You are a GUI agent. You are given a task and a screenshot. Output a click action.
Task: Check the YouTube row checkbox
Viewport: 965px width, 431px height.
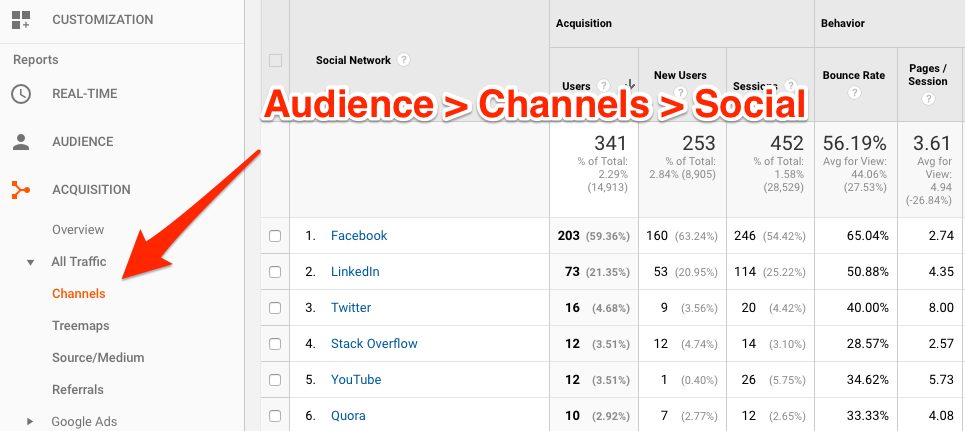275,380
